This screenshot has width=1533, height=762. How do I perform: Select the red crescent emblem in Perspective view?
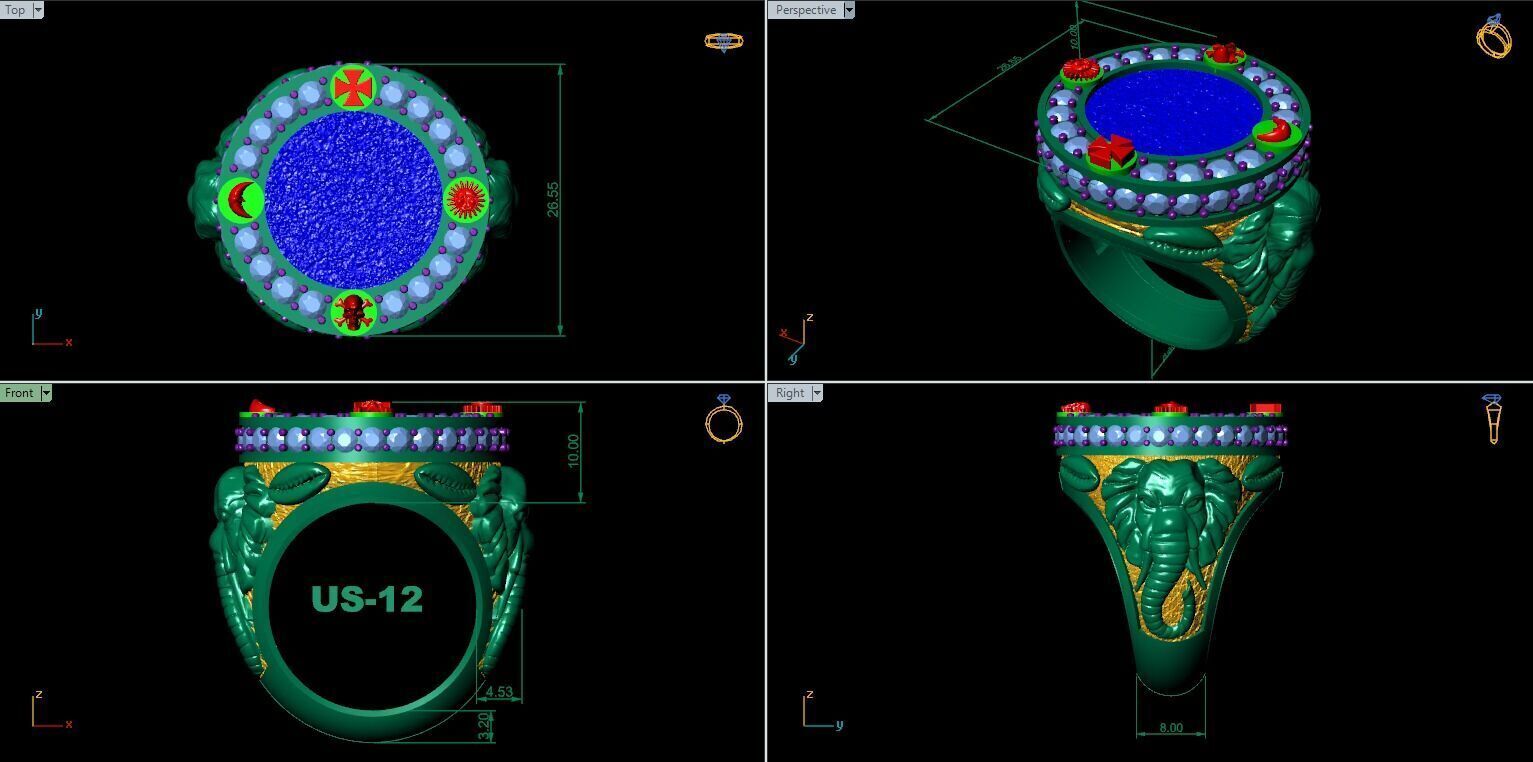[1274, 131]
